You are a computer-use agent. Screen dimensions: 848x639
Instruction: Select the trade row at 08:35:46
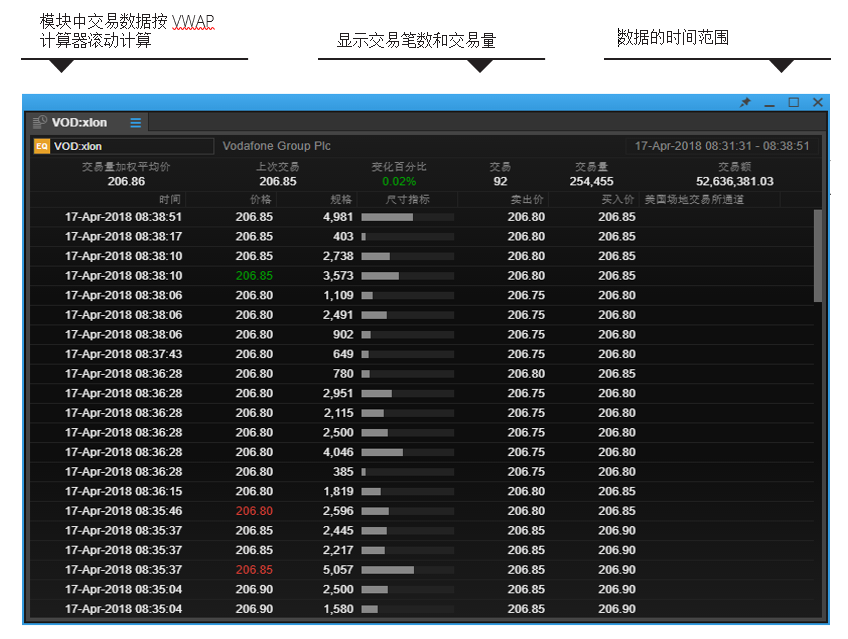click(422, 511)
